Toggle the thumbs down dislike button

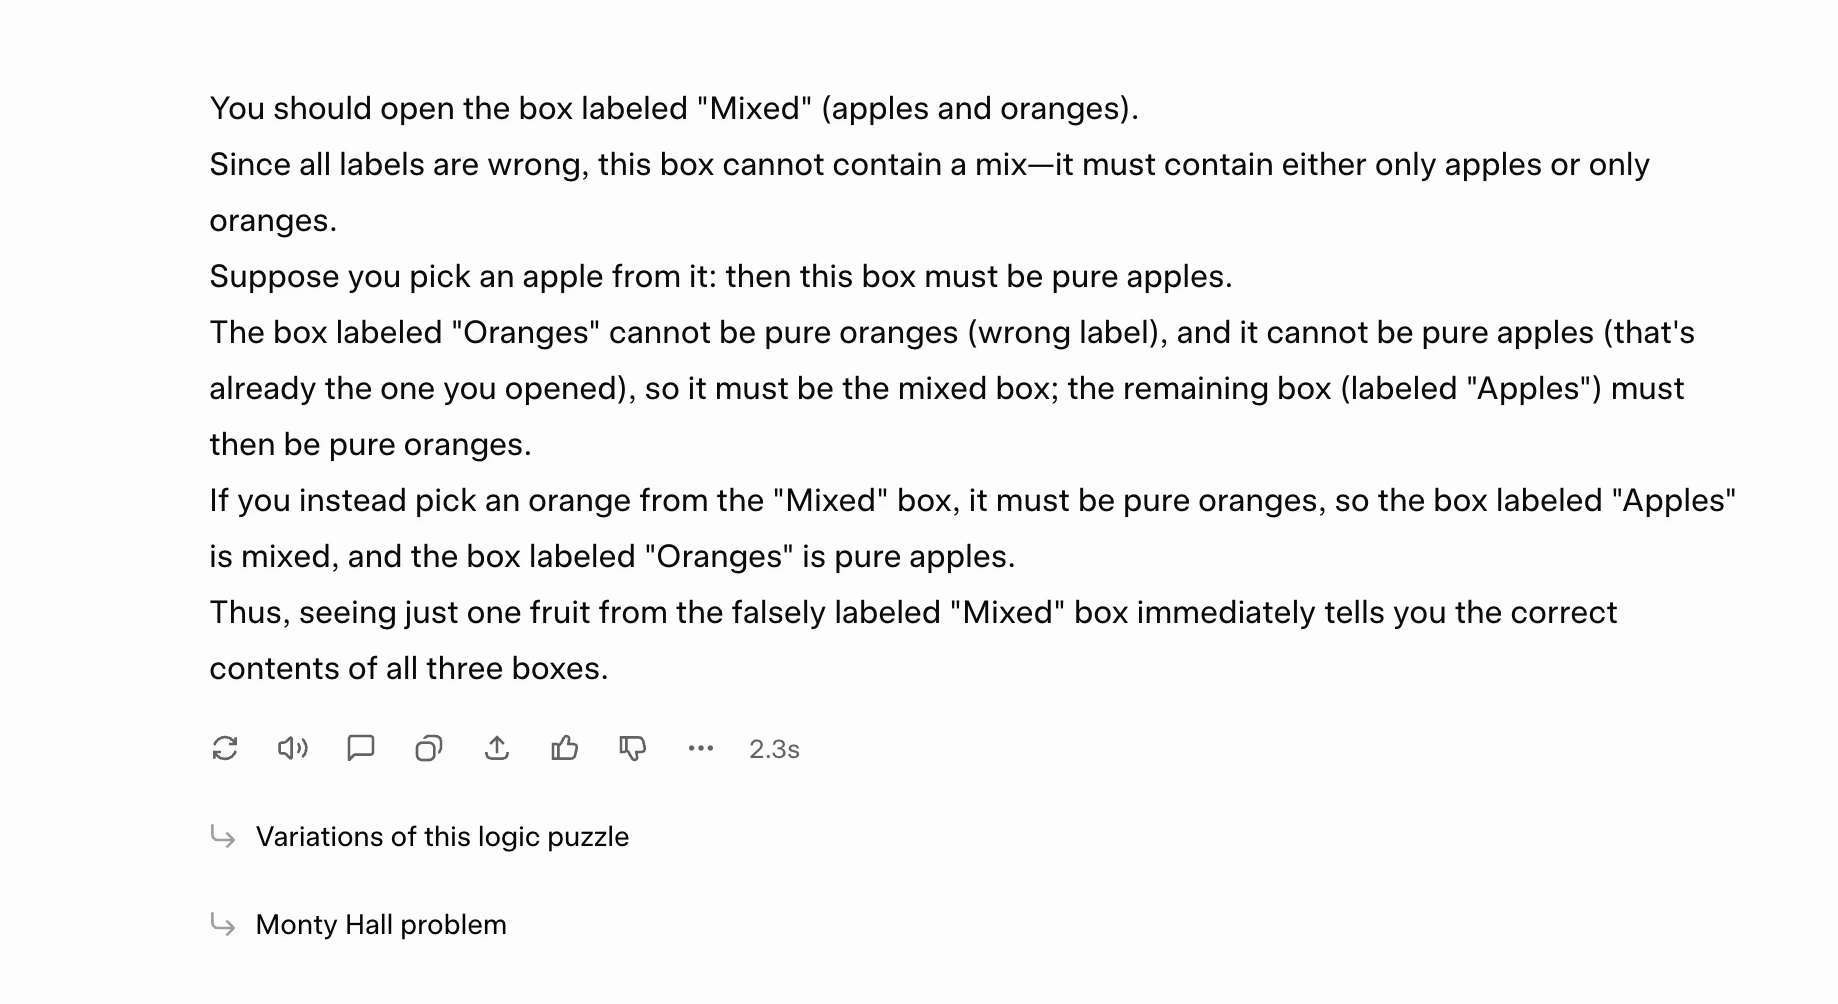pos(633,748)
